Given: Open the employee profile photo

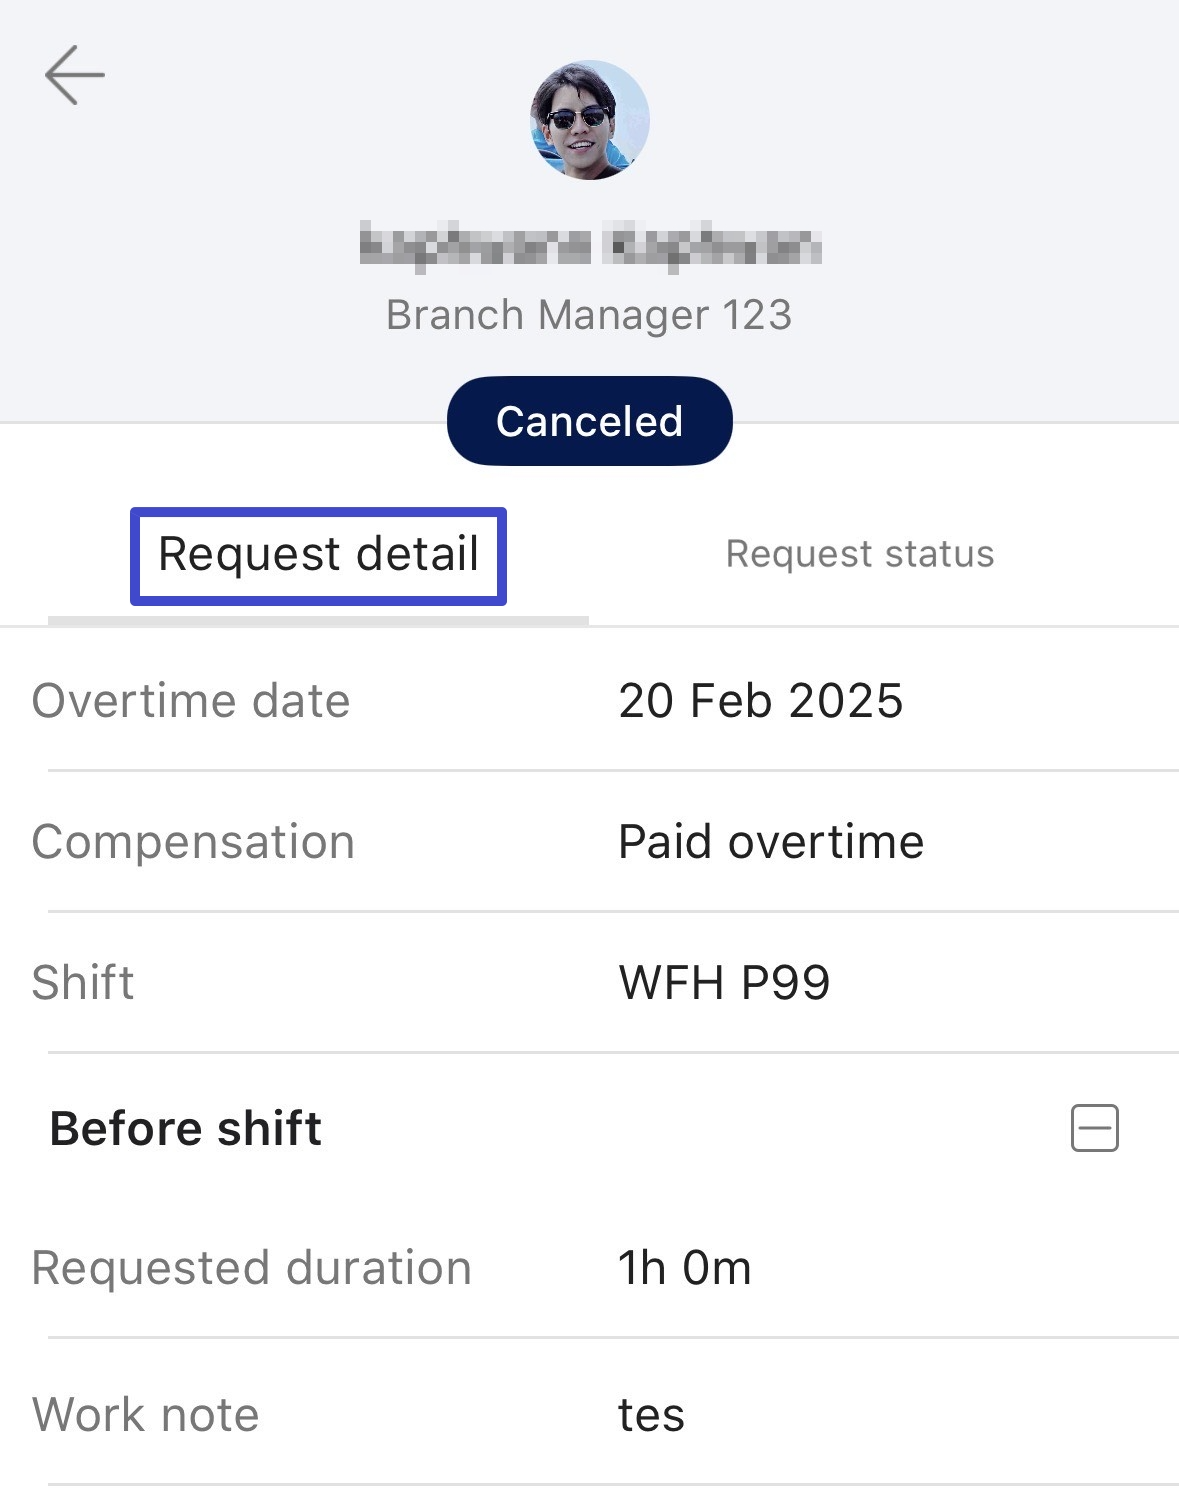Looking at the screenshot, I should (x=589, y=120).
